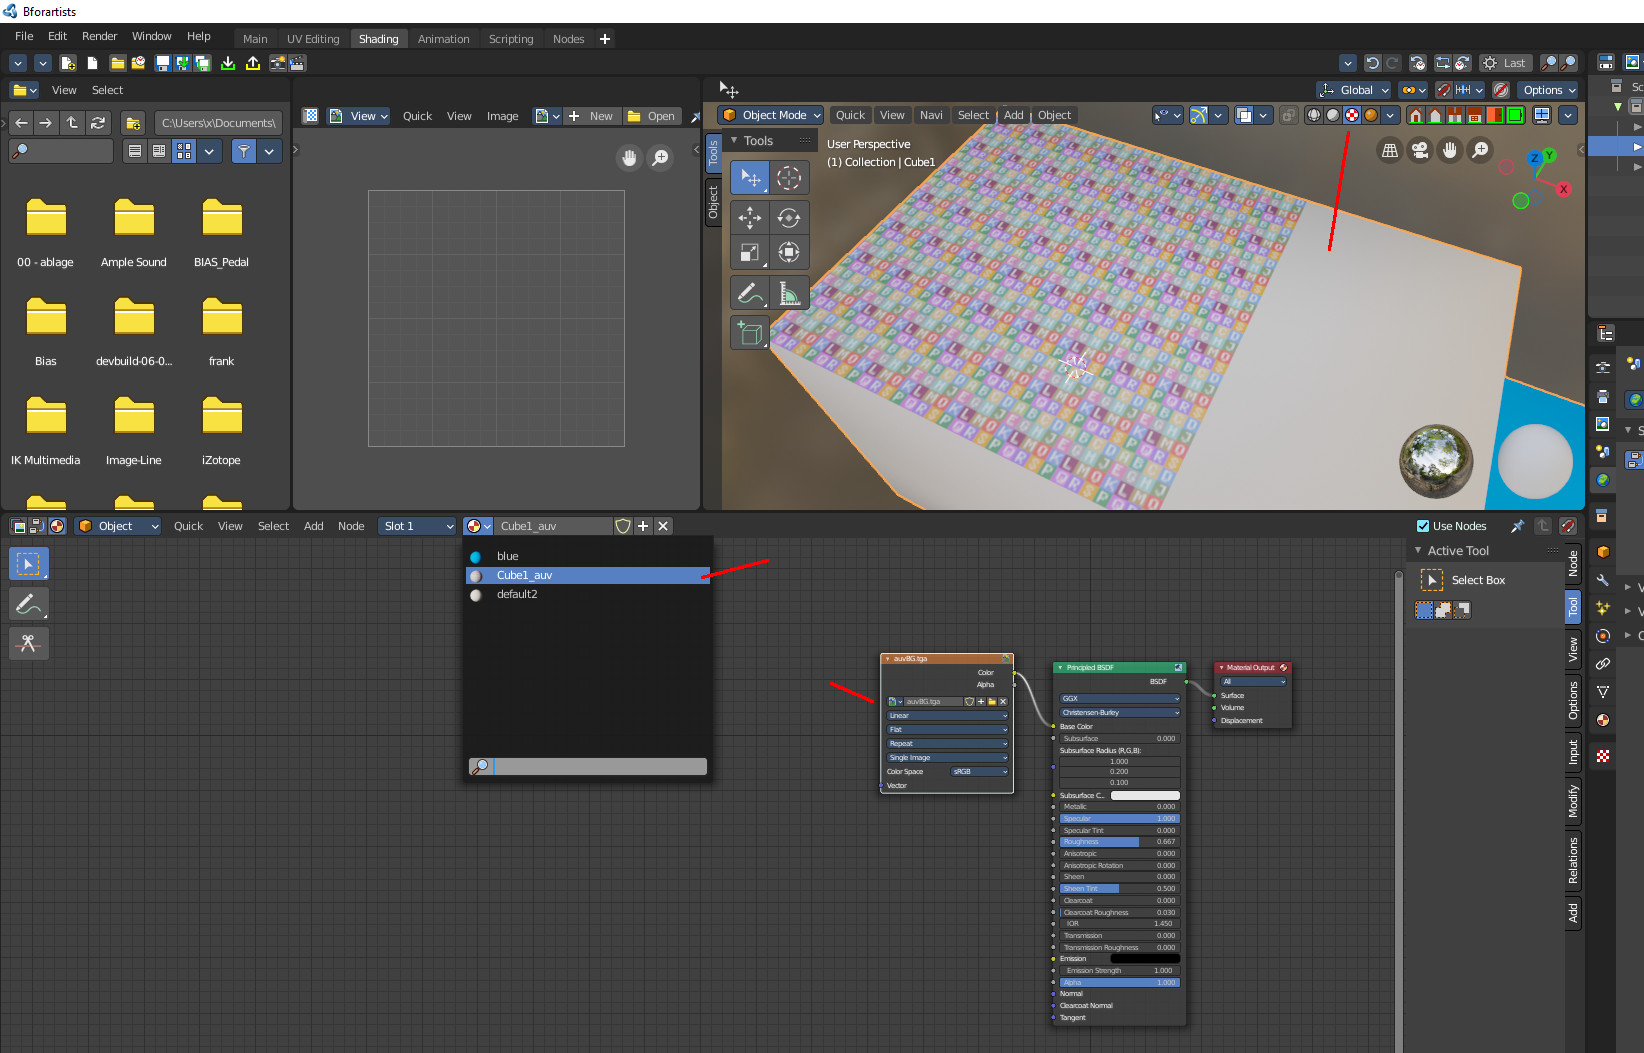Open the Object Mode dropdown

772,115
